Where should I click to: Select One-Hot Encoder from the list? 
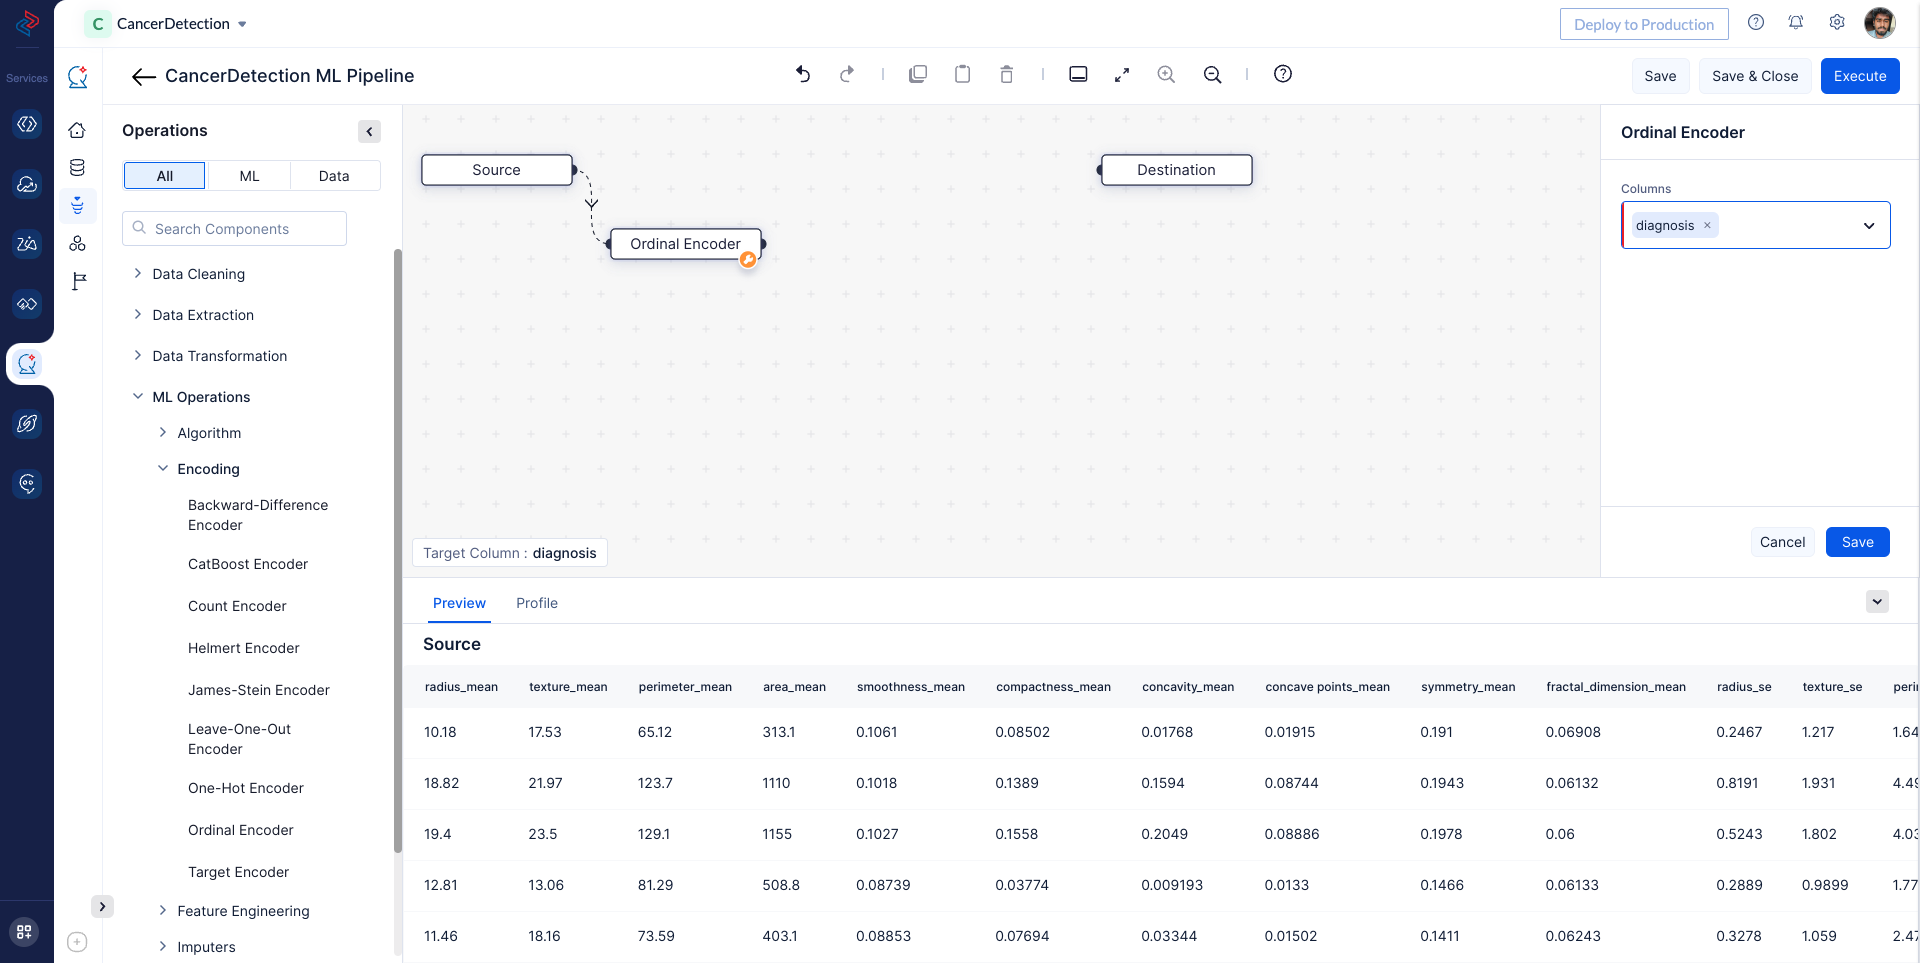[246, 788]
